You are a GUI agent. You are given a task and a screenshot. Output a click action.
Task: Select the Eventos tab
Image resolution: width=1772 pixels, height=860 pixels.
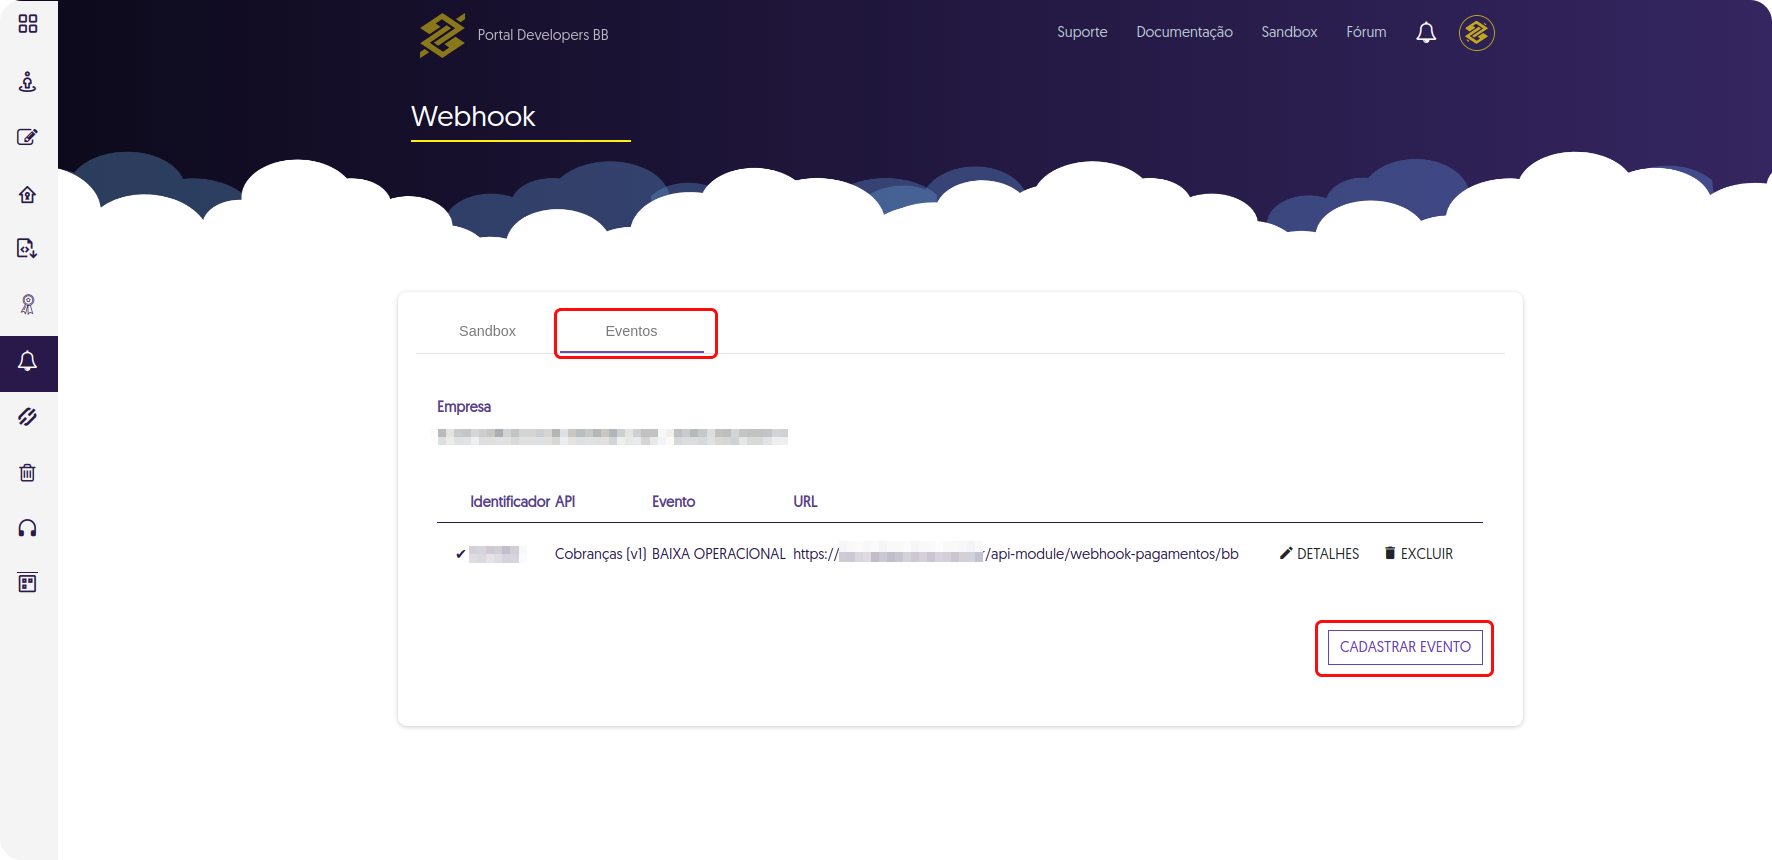(631, 331)
